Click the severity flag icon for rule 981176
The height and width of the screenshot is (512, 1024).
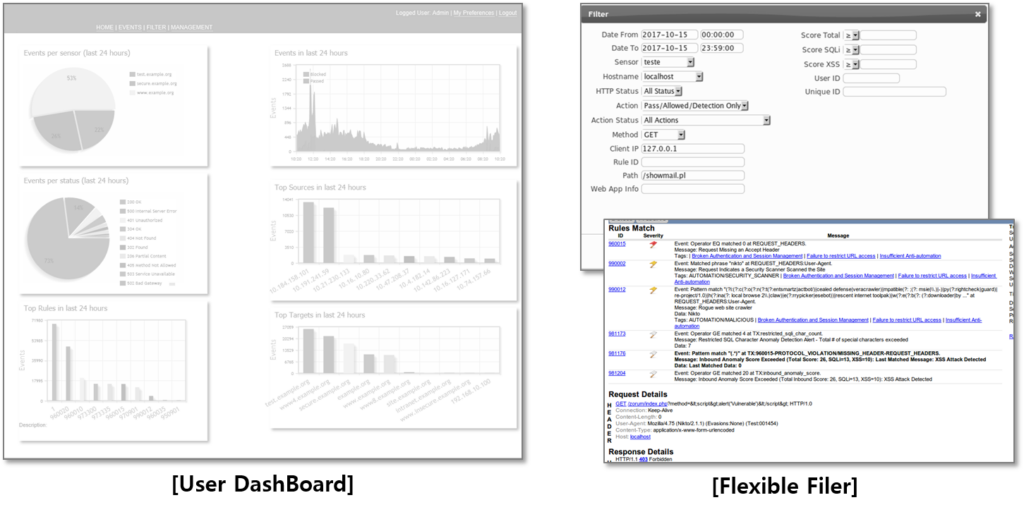(x=653, y=353)
